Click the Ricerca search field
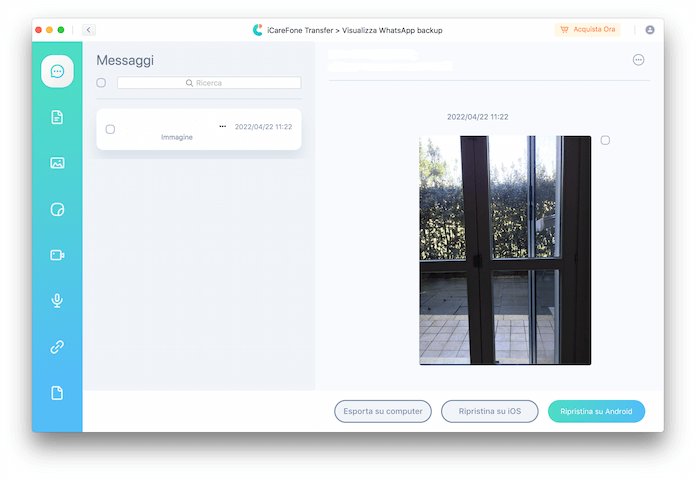 pyautogui.click(x=209, y=83)
